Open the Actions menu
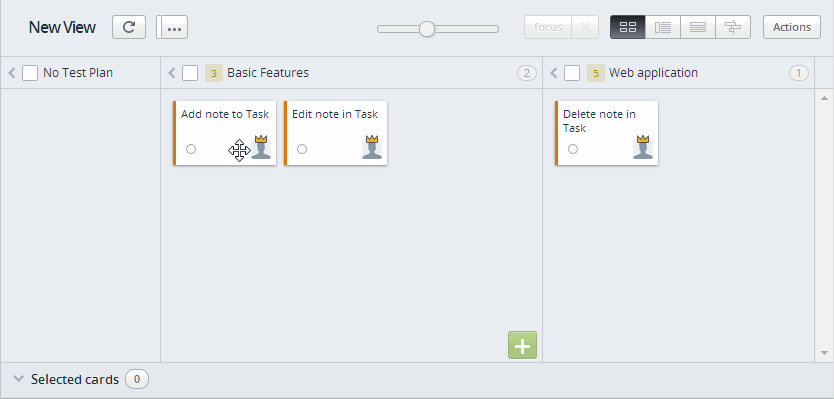Viewport: 834px width, 399px height. click(x=791, y=27)
